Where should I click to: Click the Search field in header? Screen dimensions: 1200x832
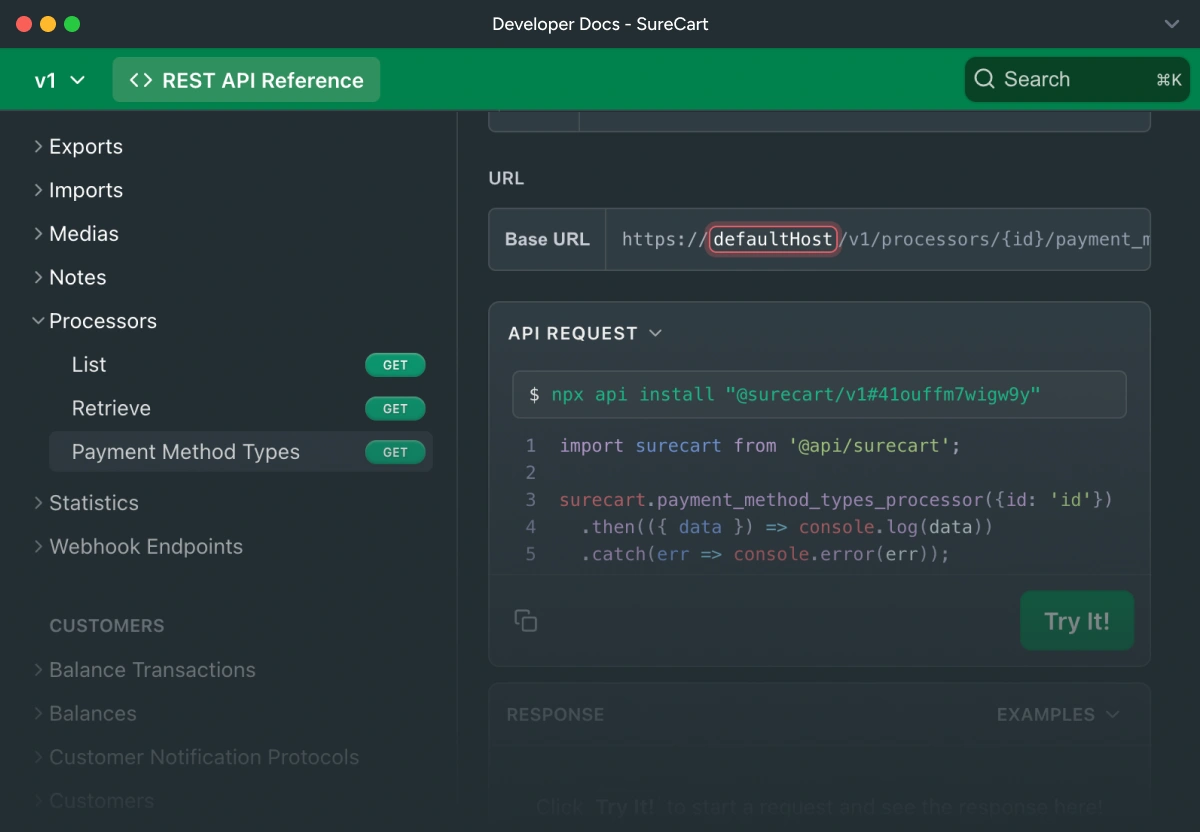tap(1076, 80)
